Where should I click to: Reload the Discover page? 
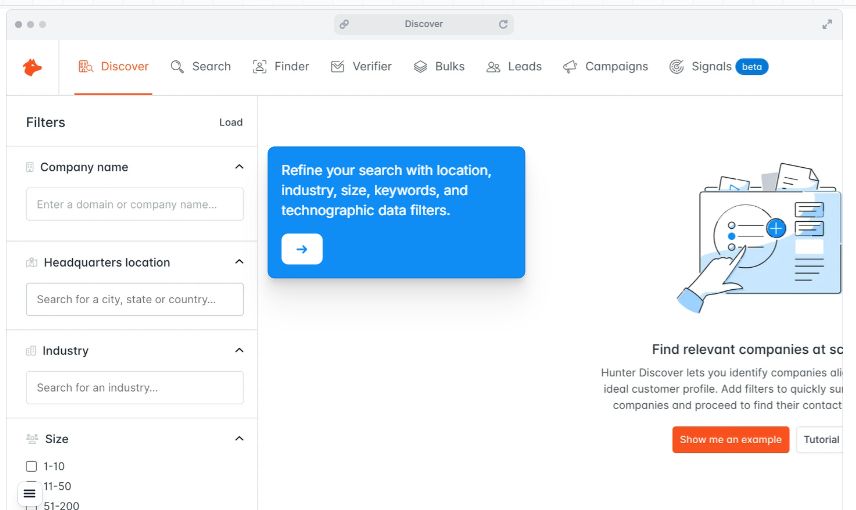click(x=503, y=24)
